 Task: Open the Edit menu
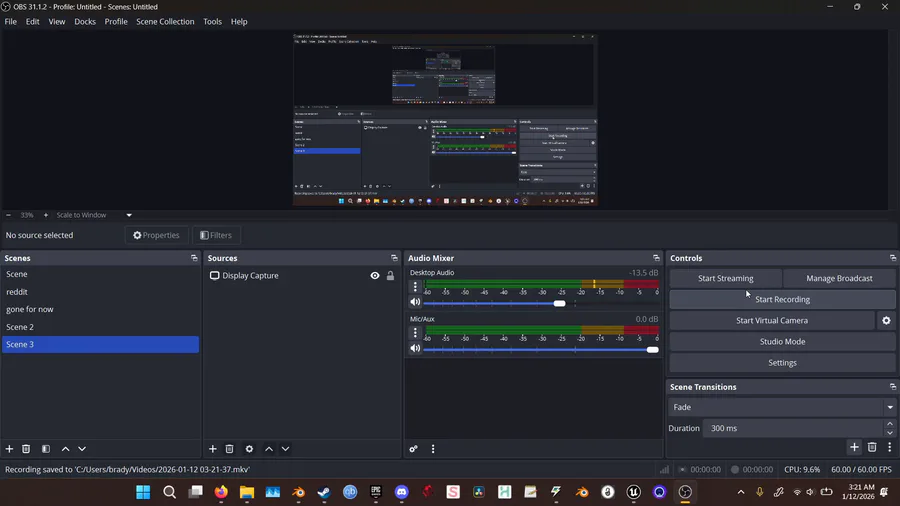(33, 21)
